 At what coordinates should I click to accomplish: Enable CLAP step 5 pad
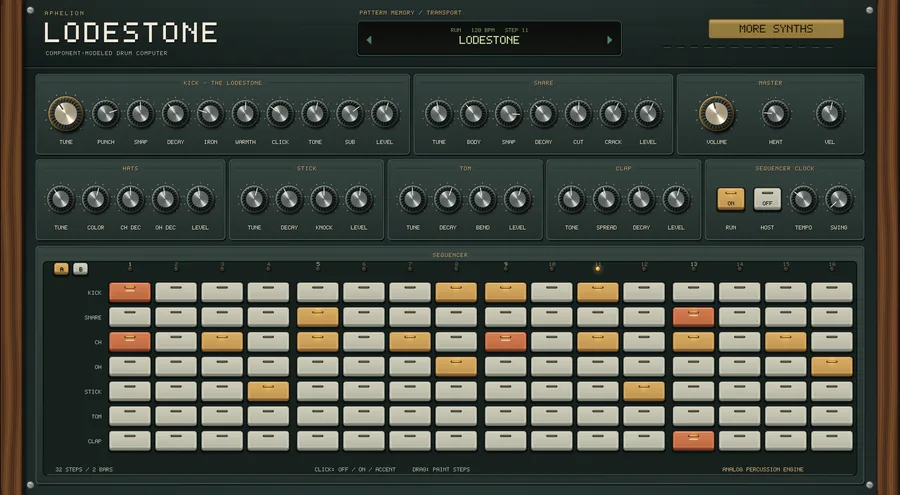click(317, 441)
